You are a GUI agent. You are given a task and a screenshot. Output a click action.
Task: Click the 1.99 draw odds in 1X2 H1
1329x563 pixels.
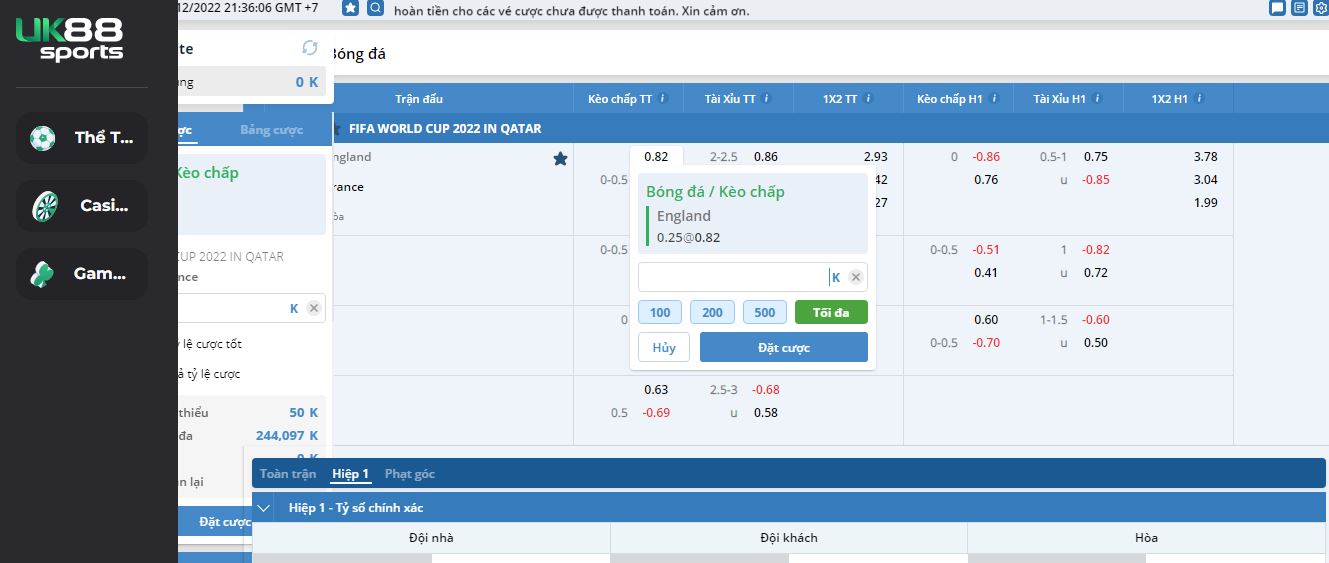pyautogui.click(x=1206, y=202)
